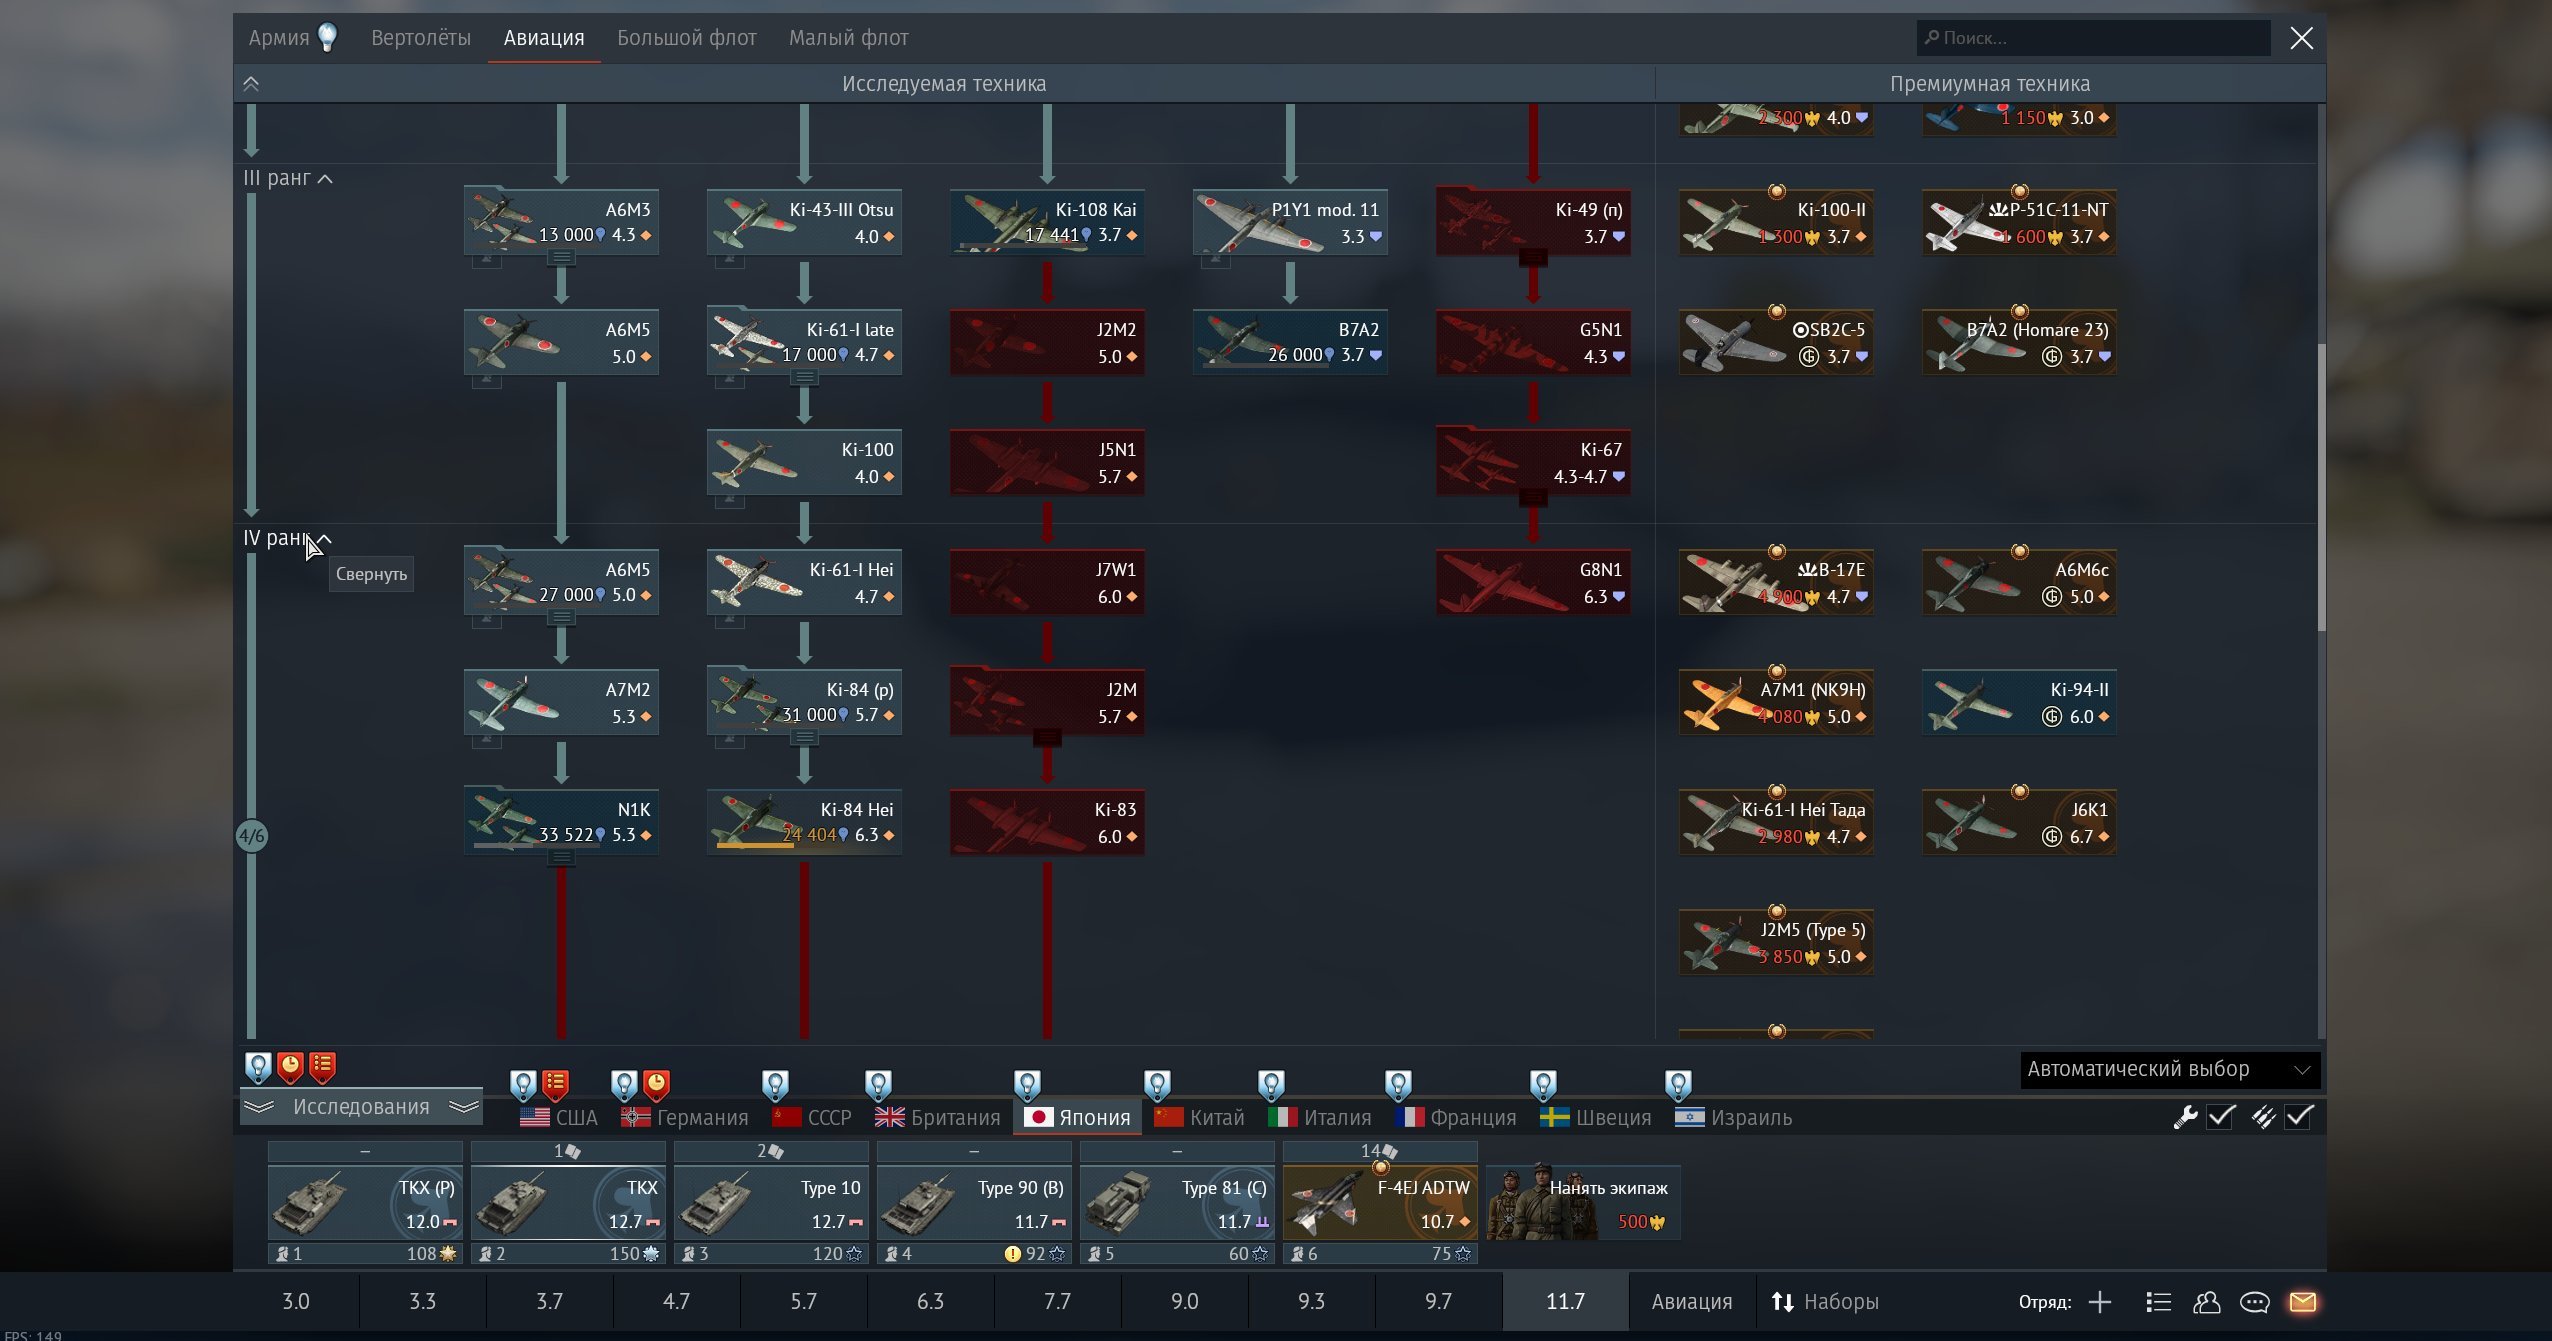Click red timer marker above Германия
This screenshot has height=1341, width=2552.
656,1084
